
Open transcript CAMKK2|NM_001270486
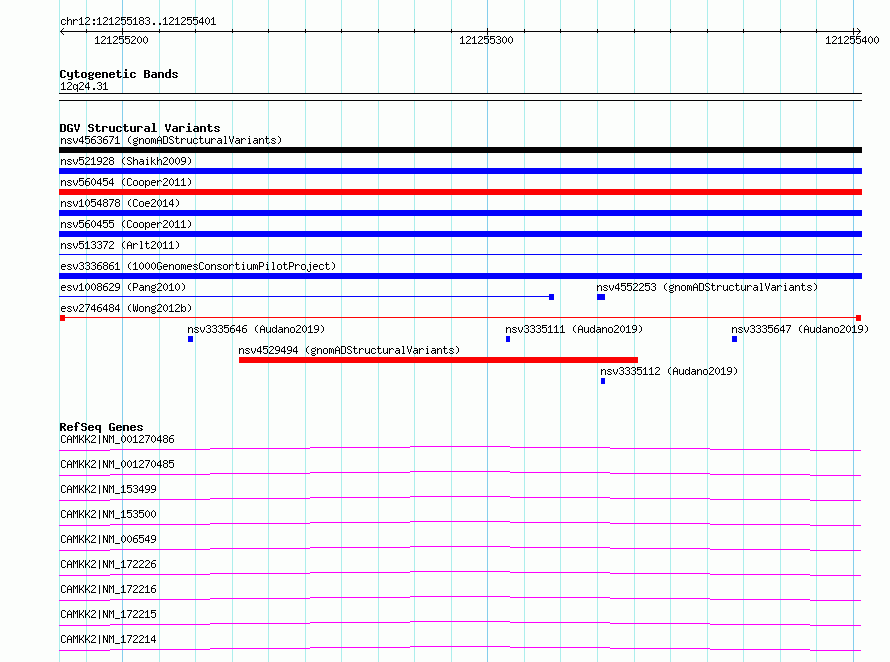(117, 439)
